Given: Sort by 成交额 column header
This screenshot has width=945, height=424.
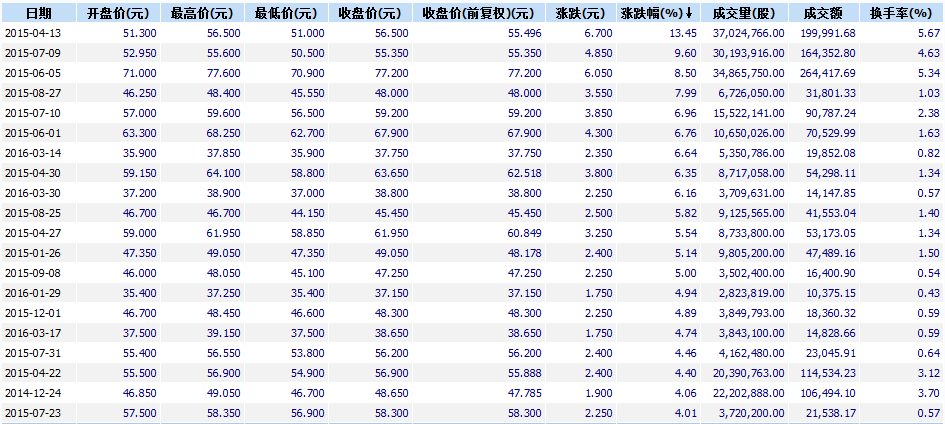Looking at the screenshot, I should (821, 13).
